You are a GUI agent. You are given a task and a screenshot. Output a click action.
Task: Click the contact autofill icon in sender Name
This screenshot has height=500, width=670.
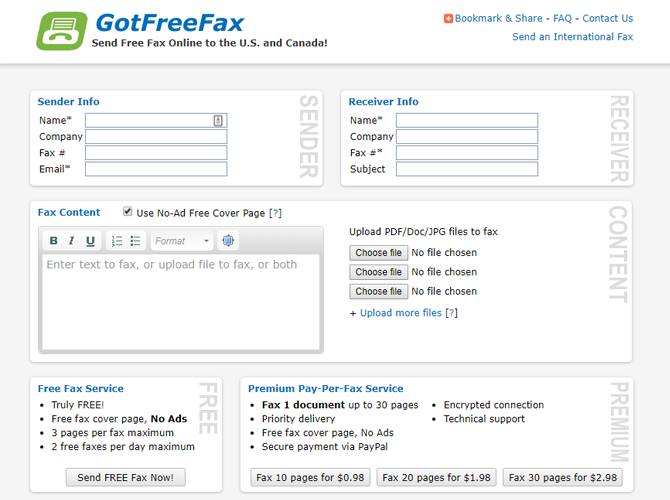[218, 121]
